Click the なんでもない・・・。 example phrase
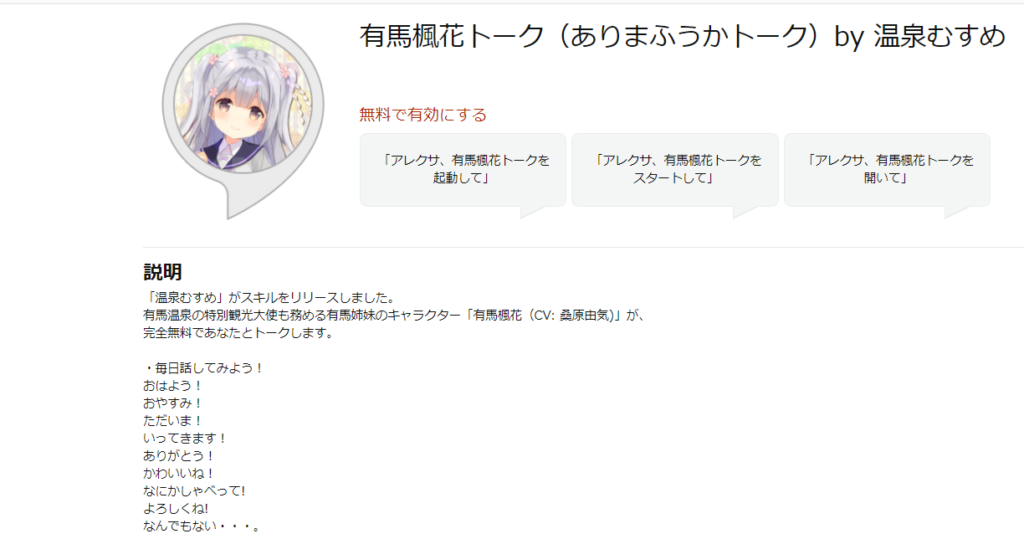Viewport: 1024px width, 539px height. tap(202, 527)
